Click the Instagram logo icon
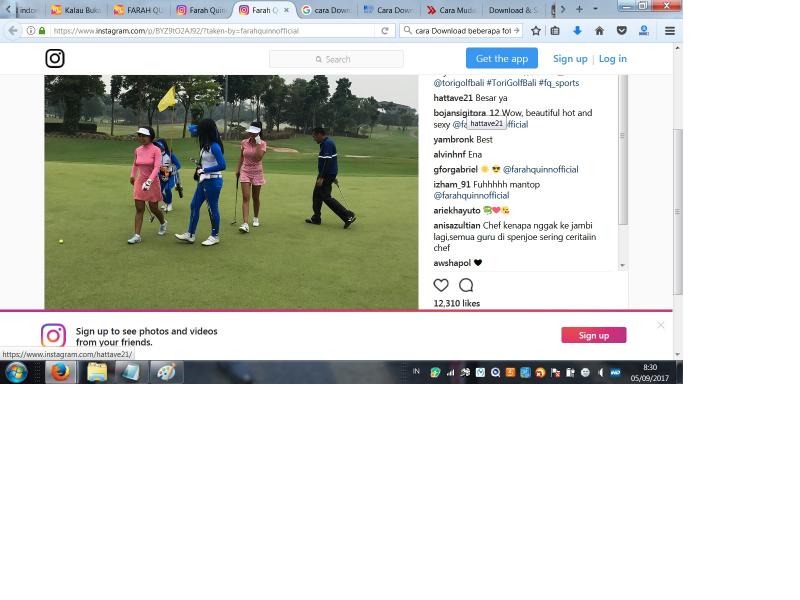This screenshot has width=800, height=600. (55, 59)
